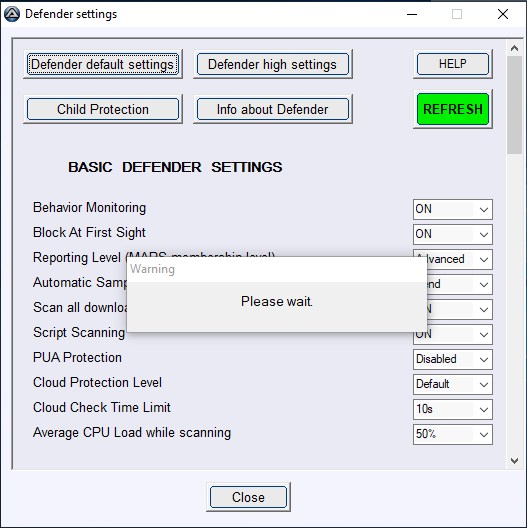This screenshot has height=528, width=527.
Task: Open the HELP button
Action: click(x=453, y=64)
